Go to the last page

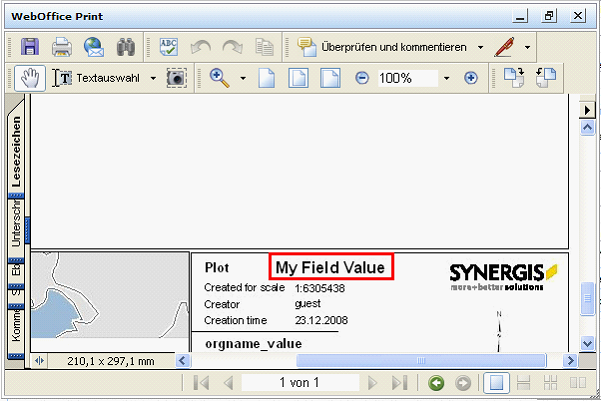pos(400,383)
